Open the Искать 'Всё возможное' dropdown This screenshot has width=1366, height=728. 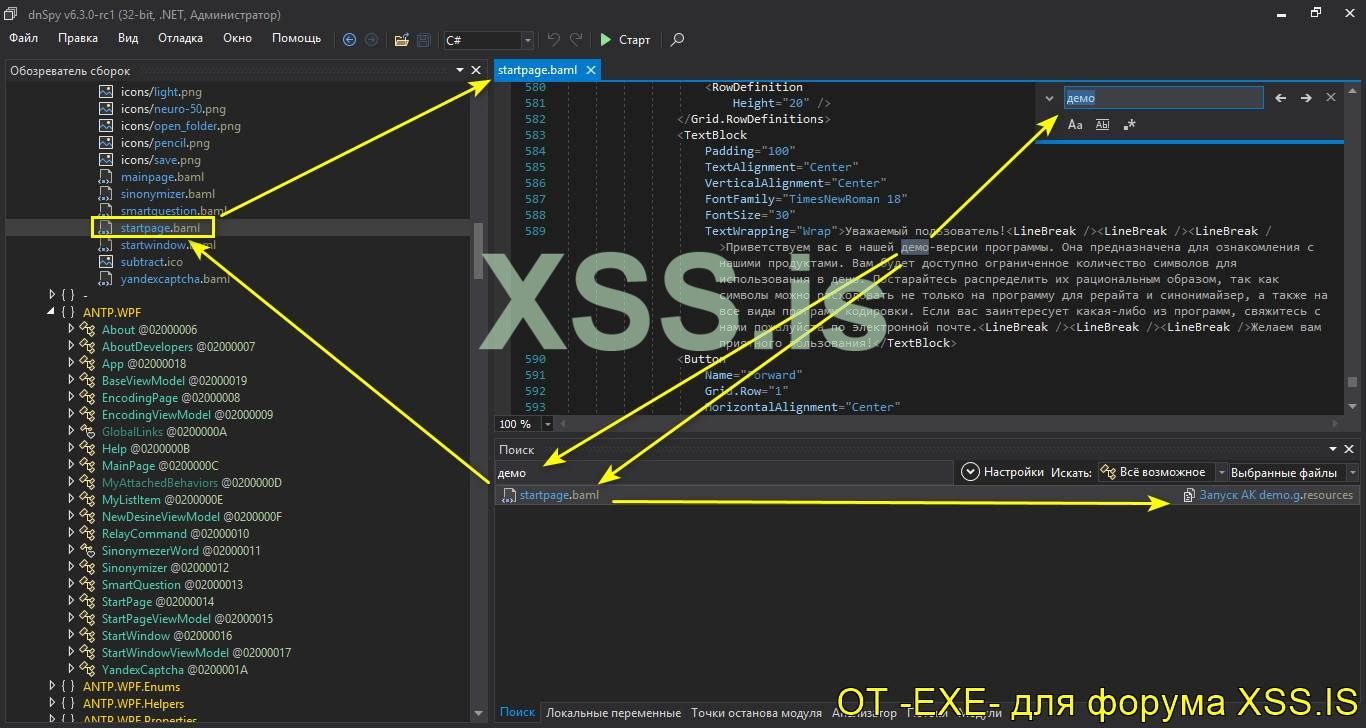(1220, 472)
